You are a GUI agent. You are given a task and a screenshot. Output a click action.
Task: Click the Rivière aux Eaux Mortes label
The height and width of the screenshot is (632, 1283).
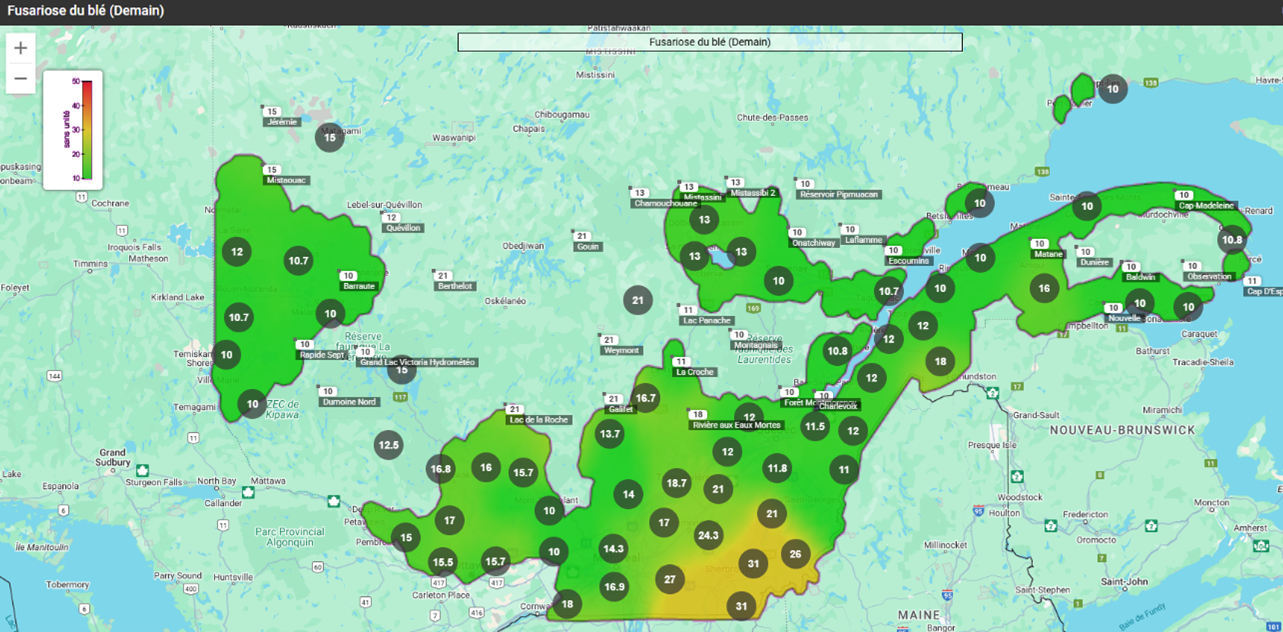click(737, 425)
